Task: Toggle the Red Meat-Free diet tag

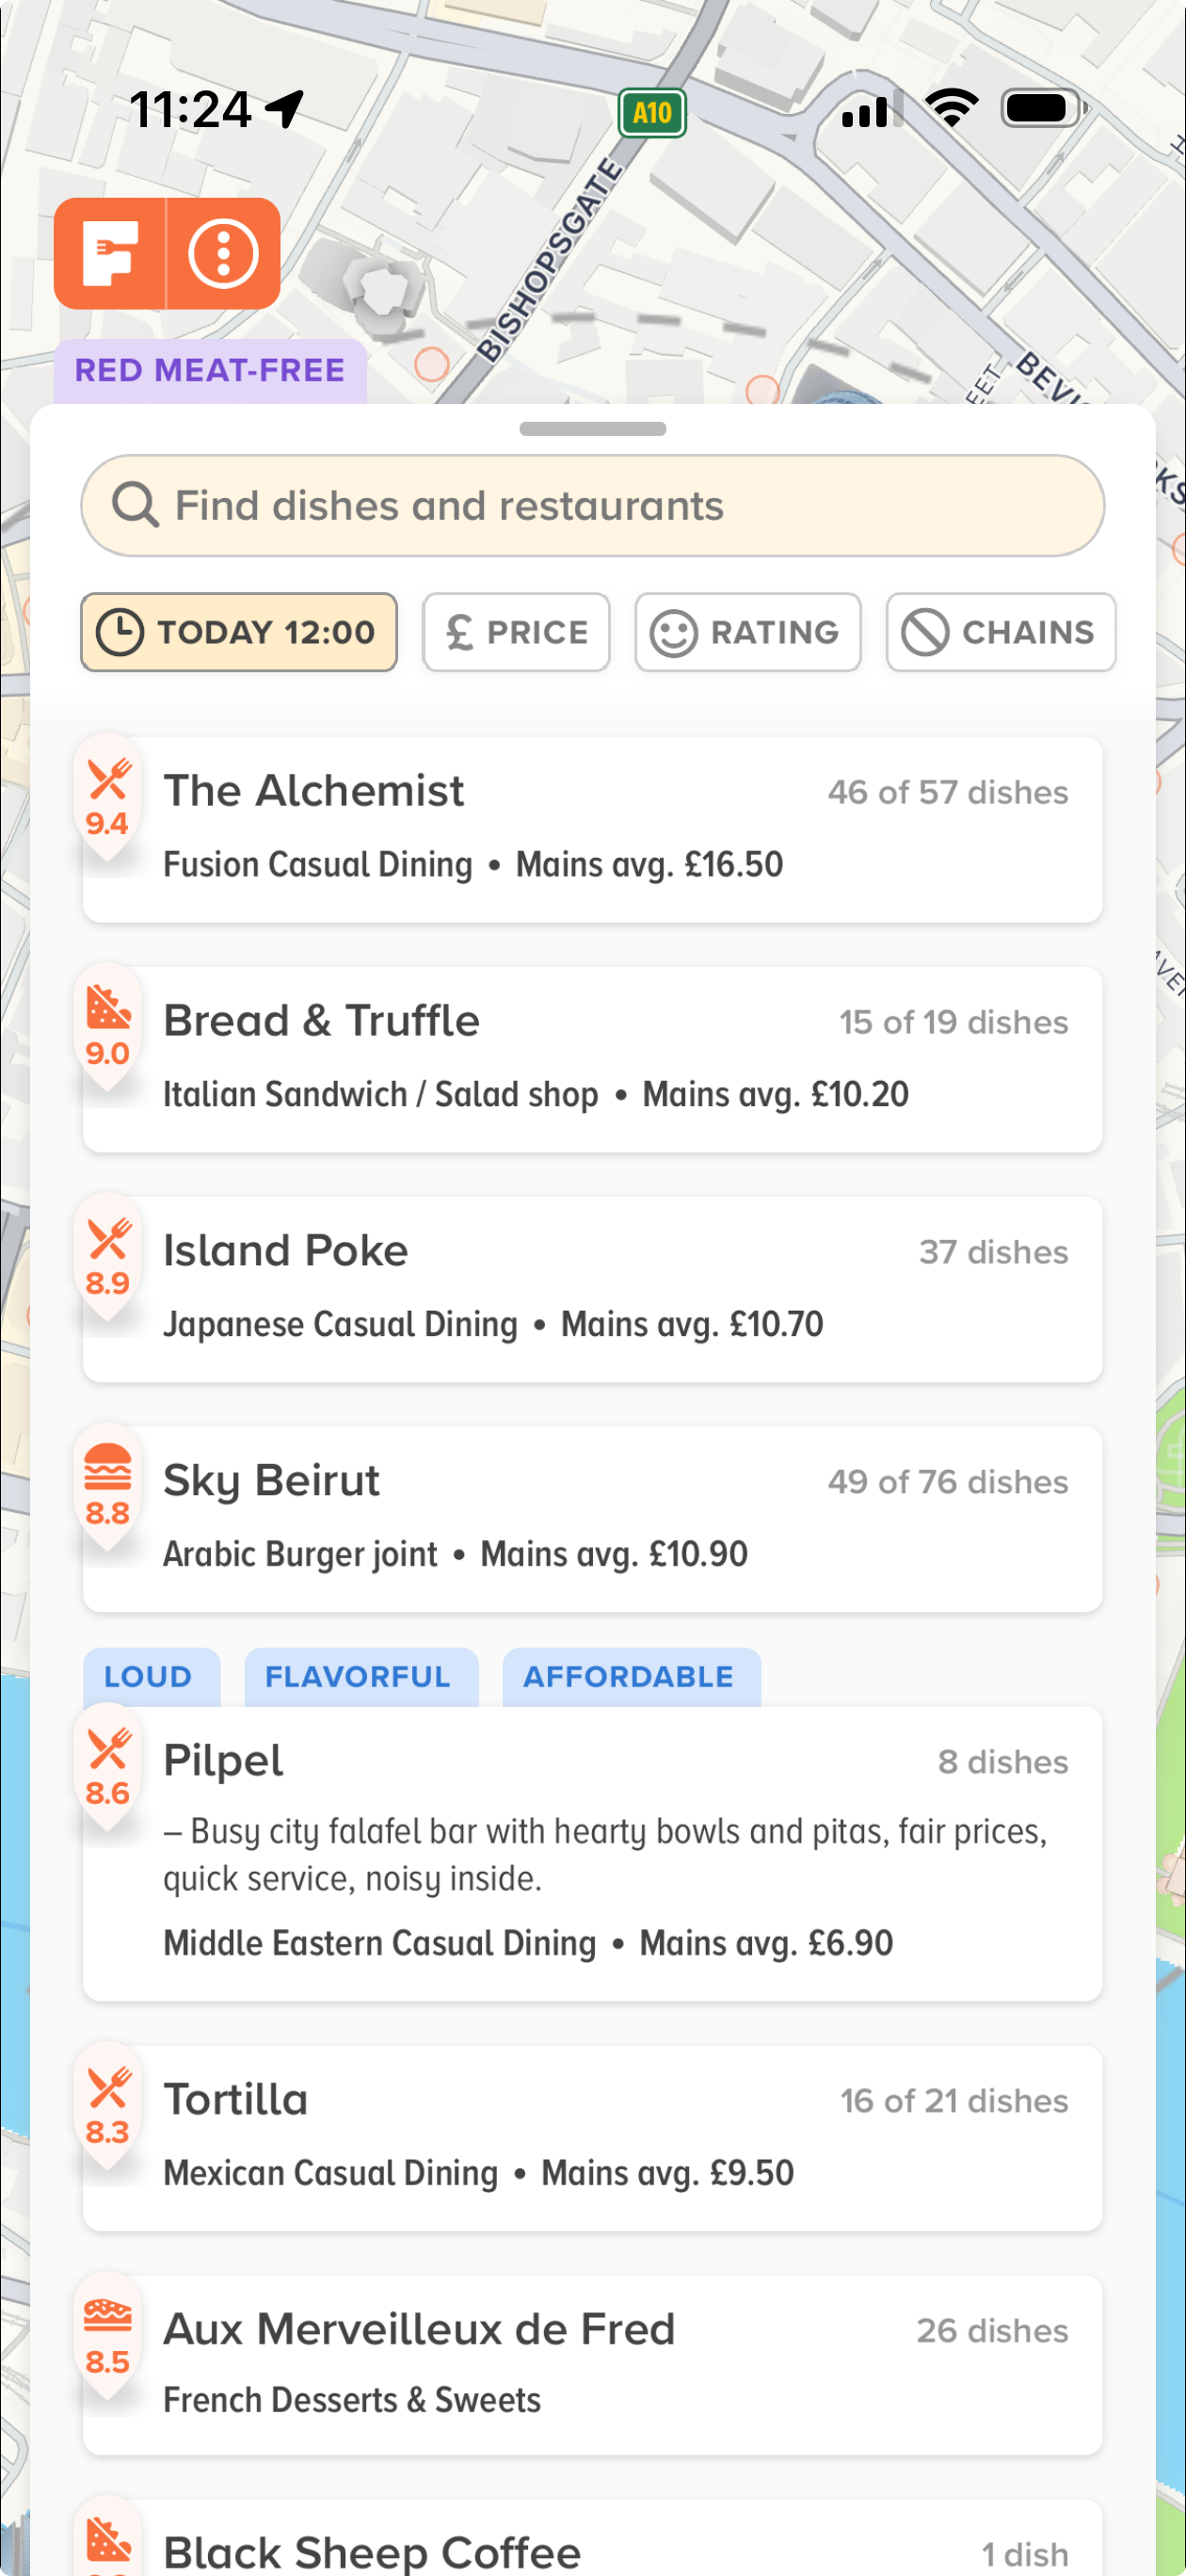Action: [210, 371]
